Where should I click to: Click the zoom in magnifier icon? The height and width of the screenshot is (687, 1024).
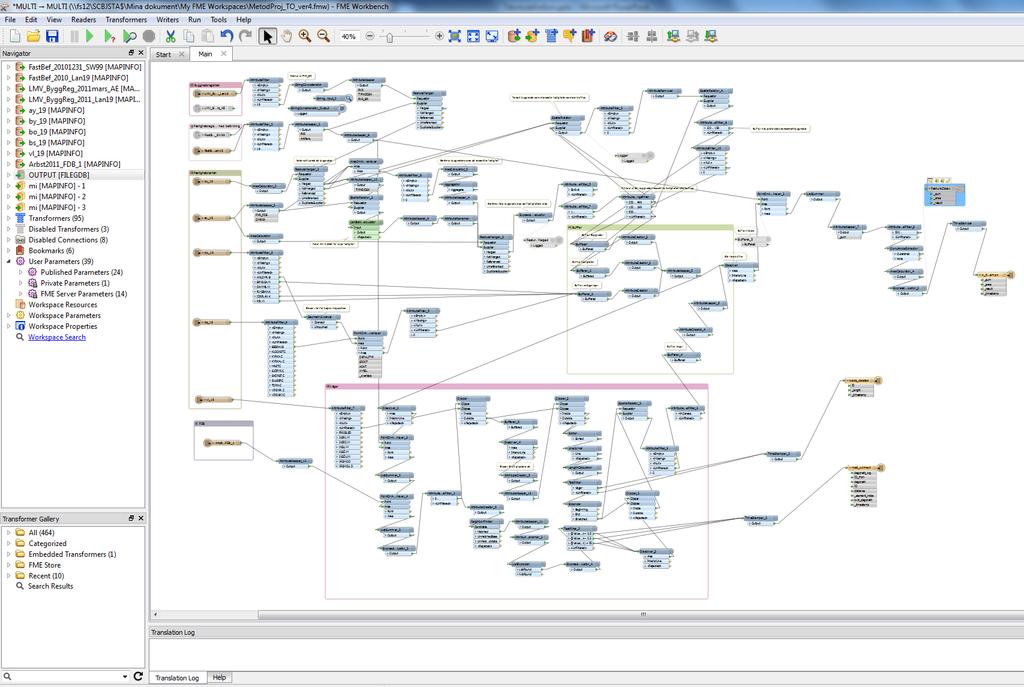tap(305, 36)
